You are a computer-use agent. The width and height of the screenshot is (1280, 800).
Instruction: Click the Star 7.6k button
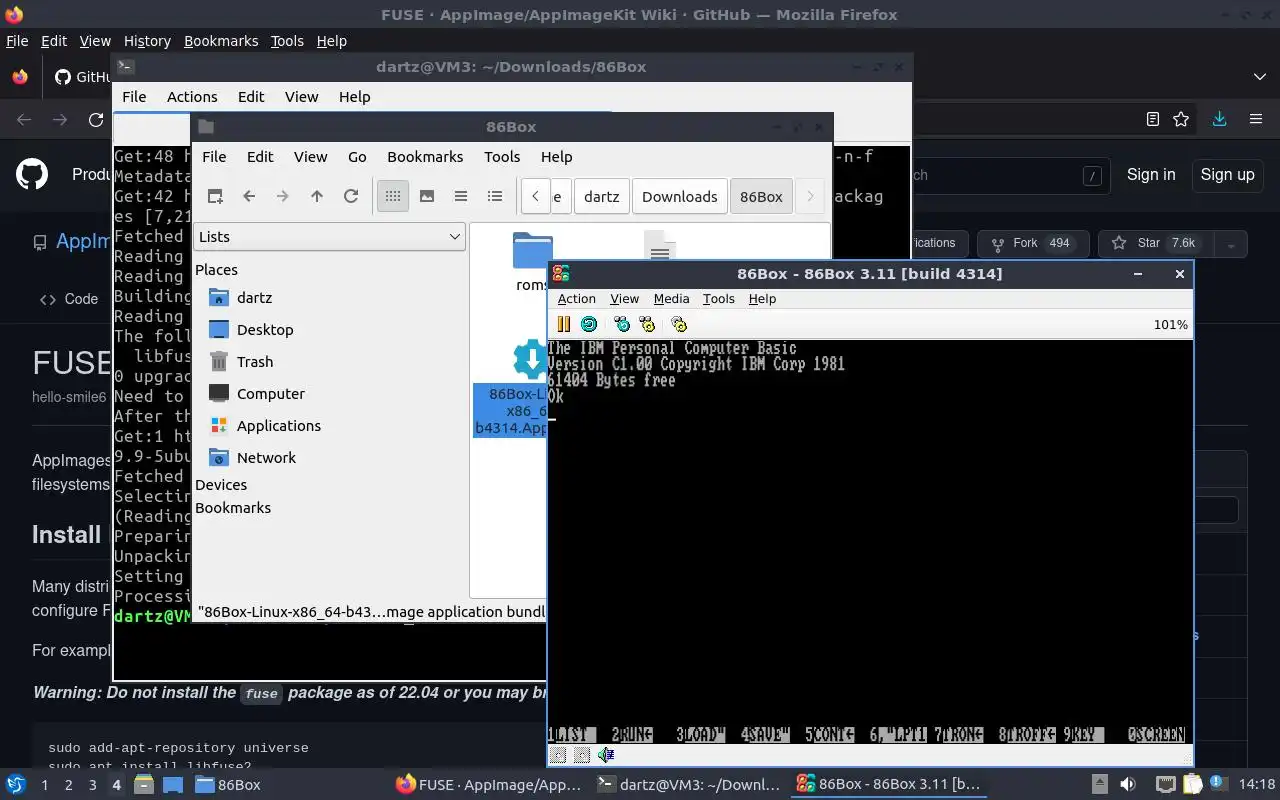point(1154,243)
